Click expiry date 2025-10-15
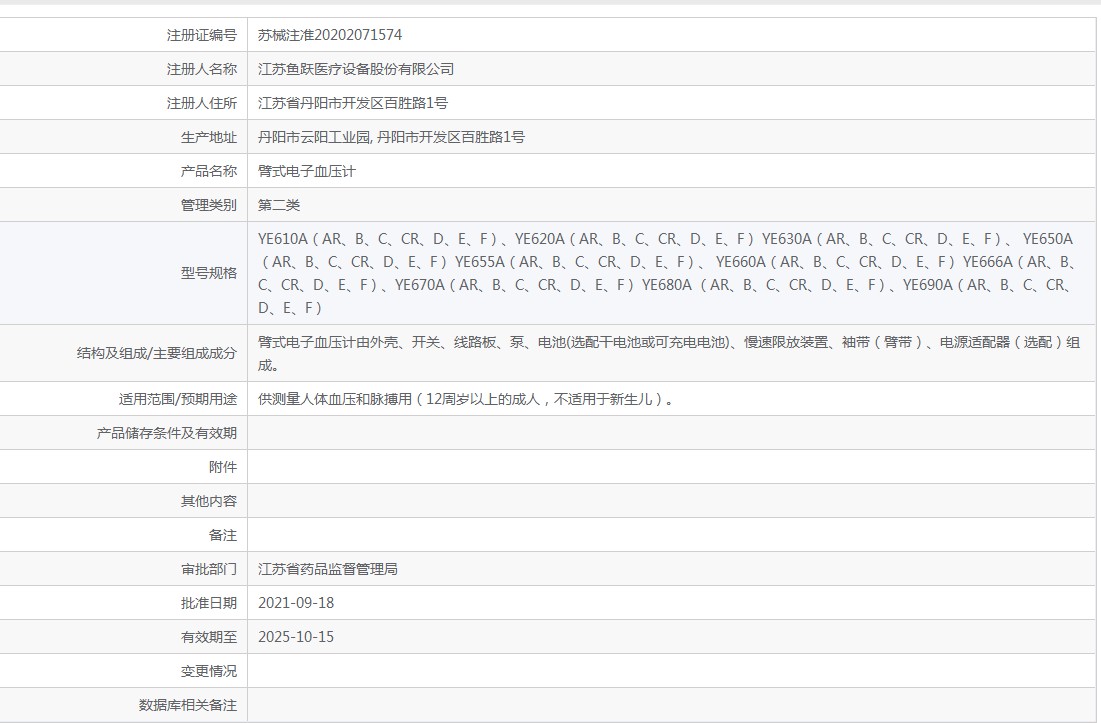The image size is (1101, 723). [296, 637]
